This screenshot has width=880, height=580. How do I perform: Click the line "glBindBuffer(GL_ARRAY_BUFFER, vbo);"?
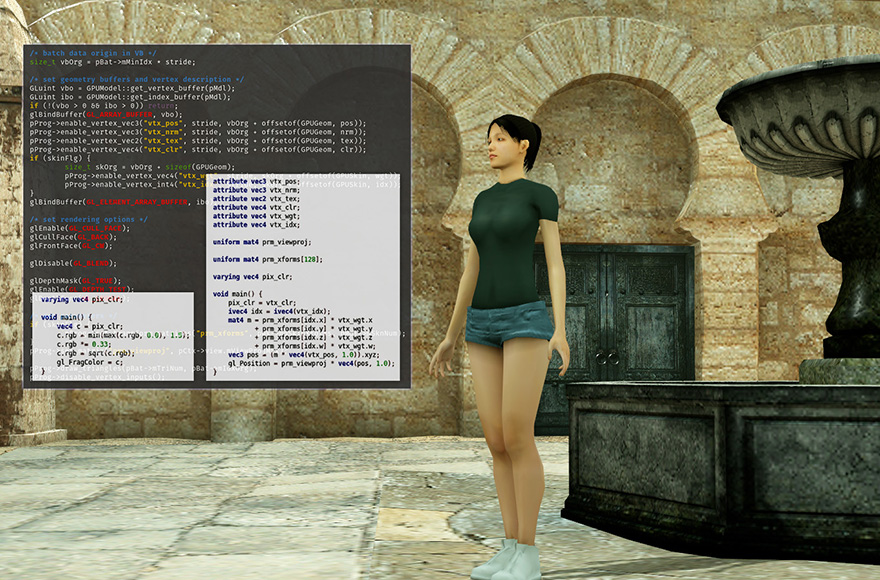pos(106,114)
